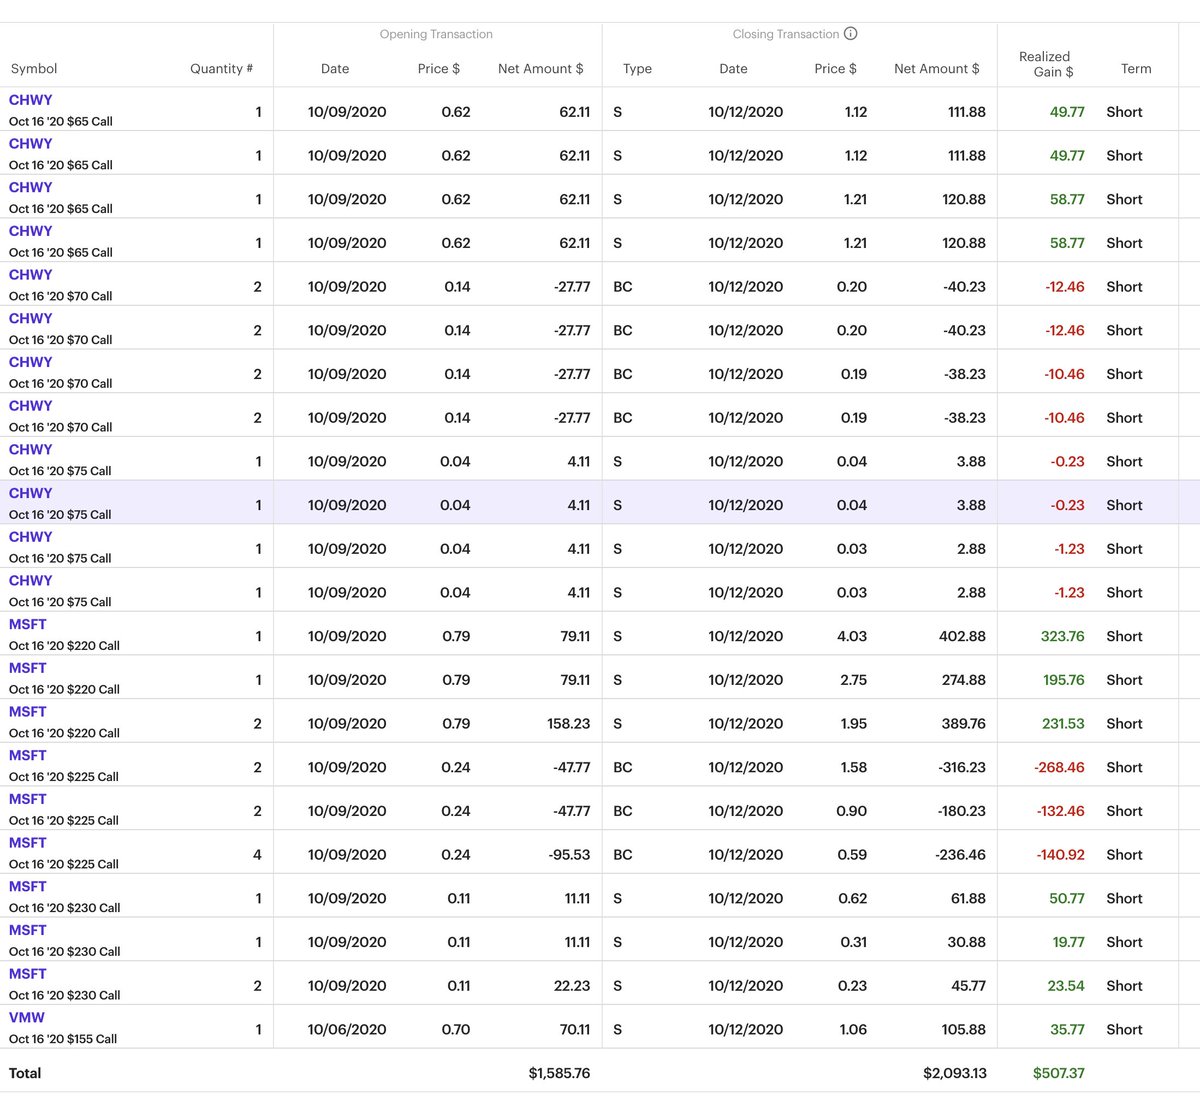Sort by the Realized Gain $ column header

[1045, 61]
